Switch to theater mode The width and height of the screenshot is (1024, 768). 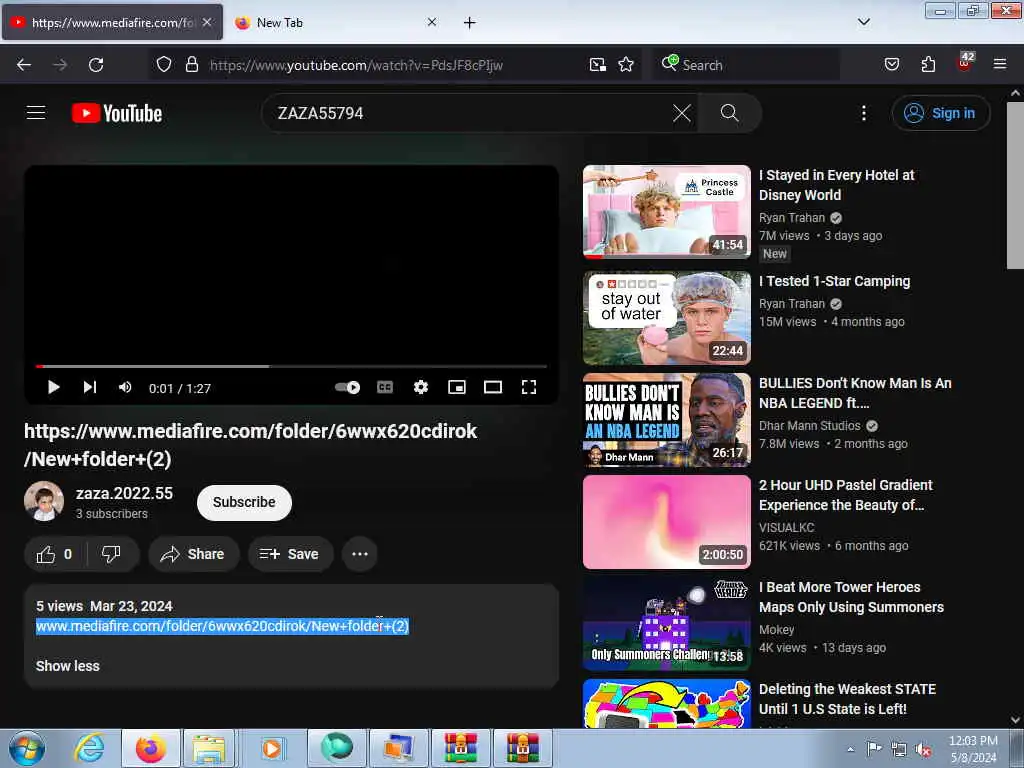pos(492,387)
